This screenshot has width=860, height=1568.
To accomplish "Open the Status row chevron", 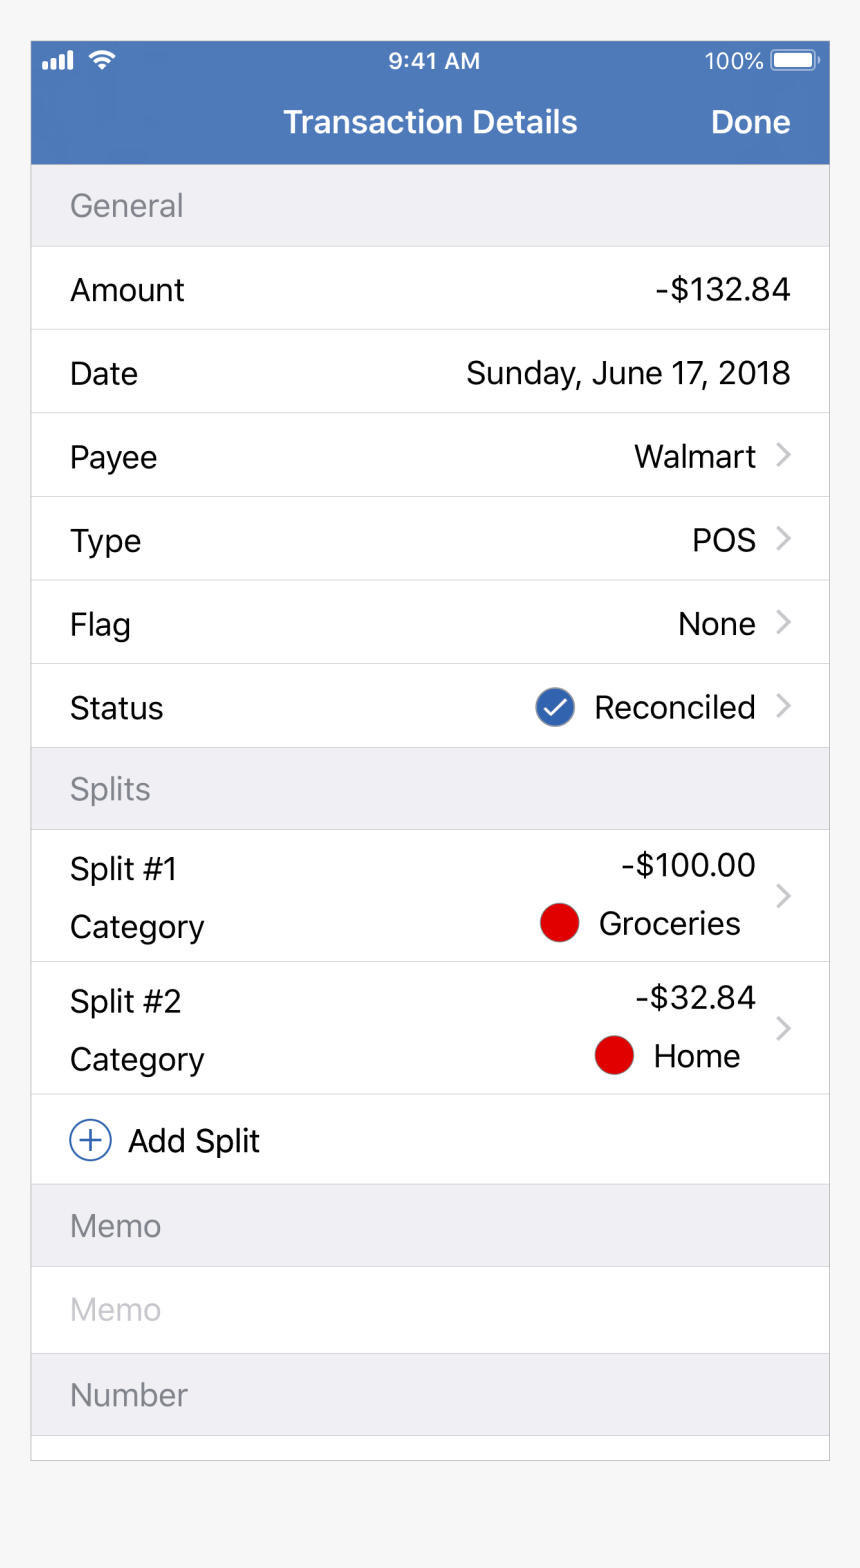I will point(784,707).
